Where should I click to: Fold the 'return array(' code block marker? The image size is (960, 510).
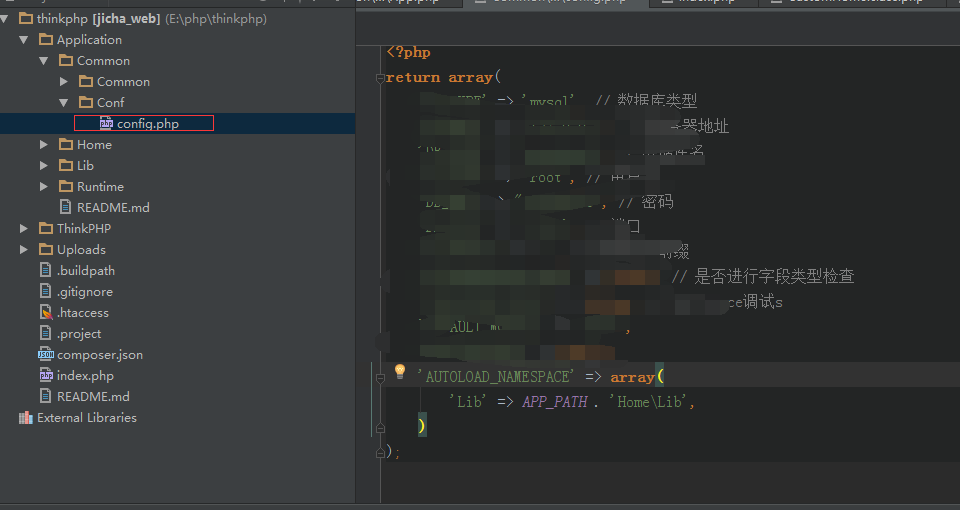tap(380, 78)
